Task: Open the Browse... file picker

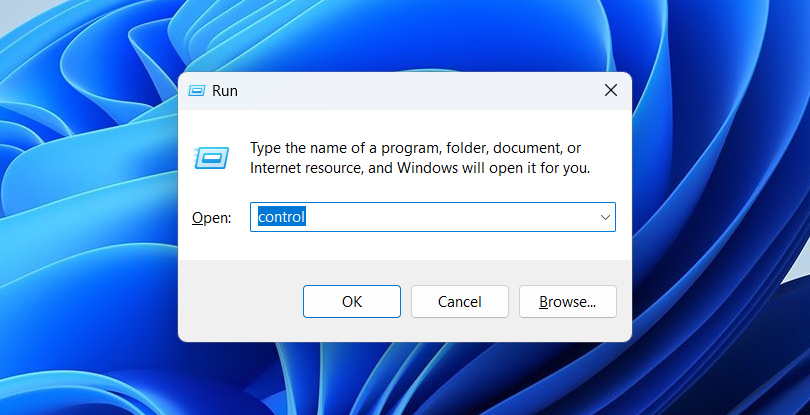Action: 568,301
